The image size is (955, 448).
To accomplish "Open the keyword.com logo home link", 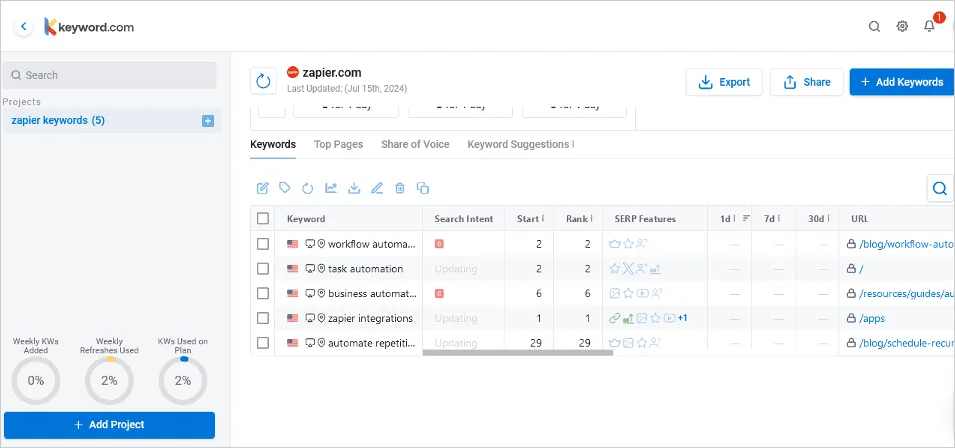I will 89,27.
